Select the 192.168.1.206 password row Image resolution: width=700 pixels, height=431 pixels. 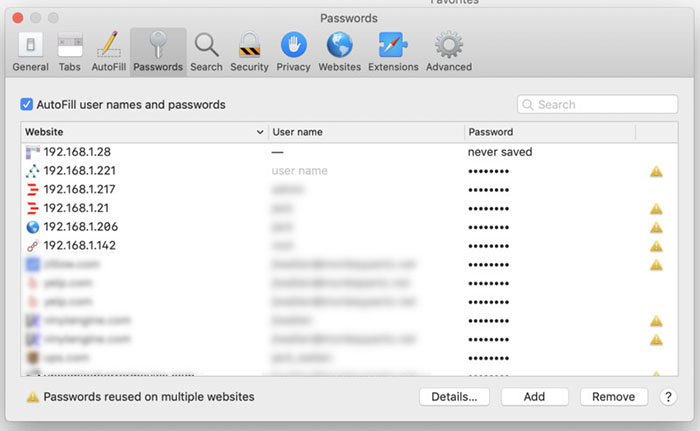349,227
